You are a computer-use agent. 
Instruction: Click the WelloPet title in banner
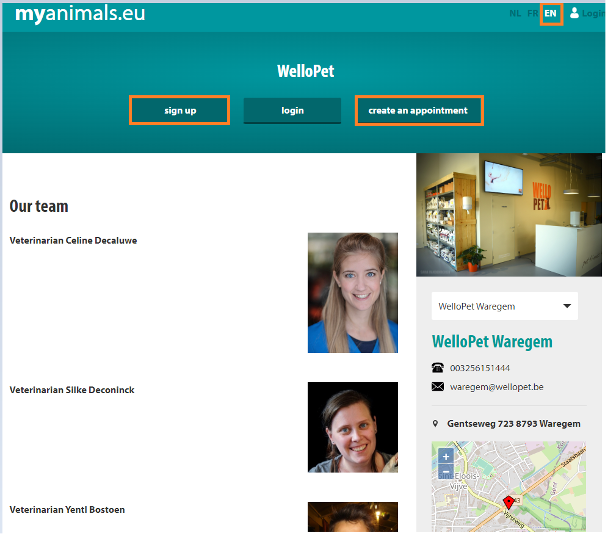pos(305,71)
